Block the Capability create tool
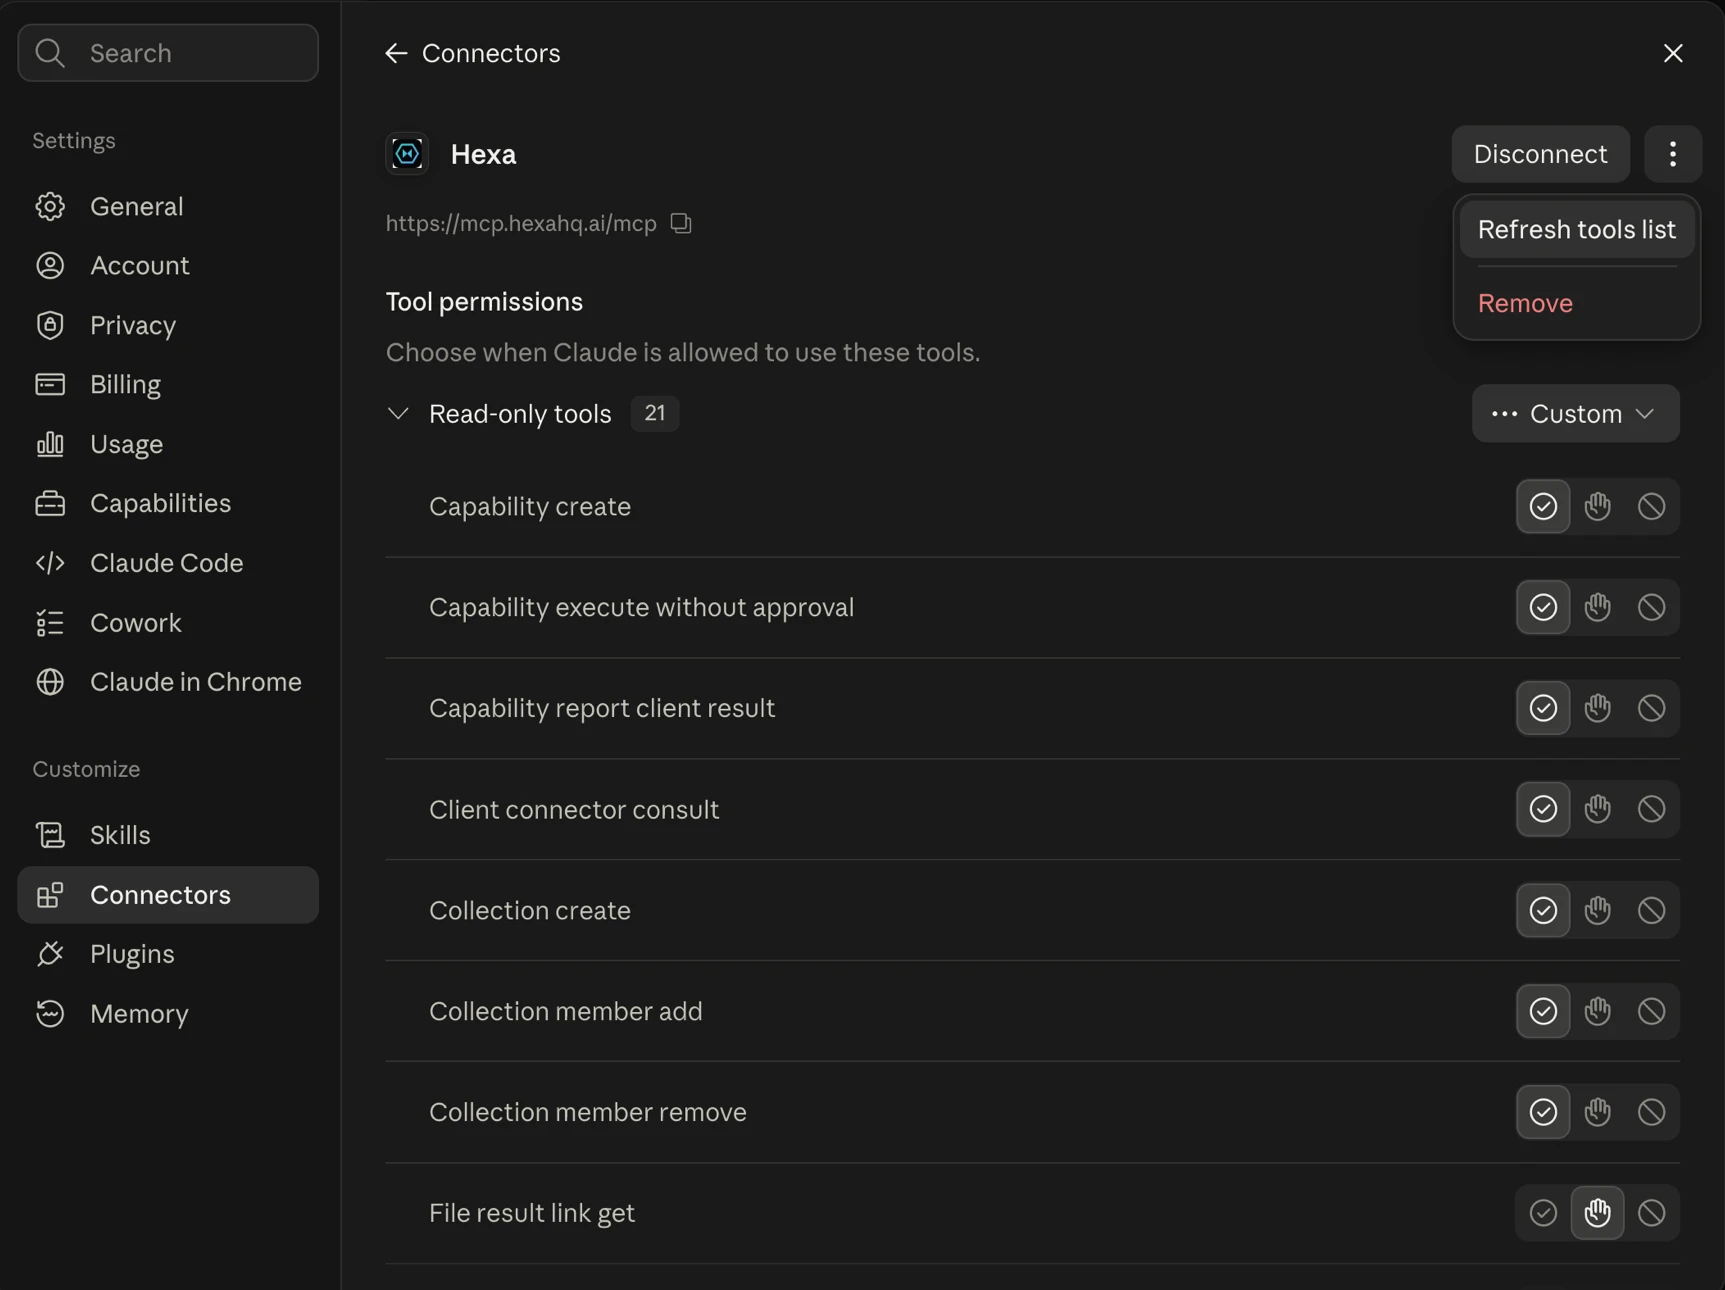The width and height of the screenshot is (1725, 1290). [1652, 506]
